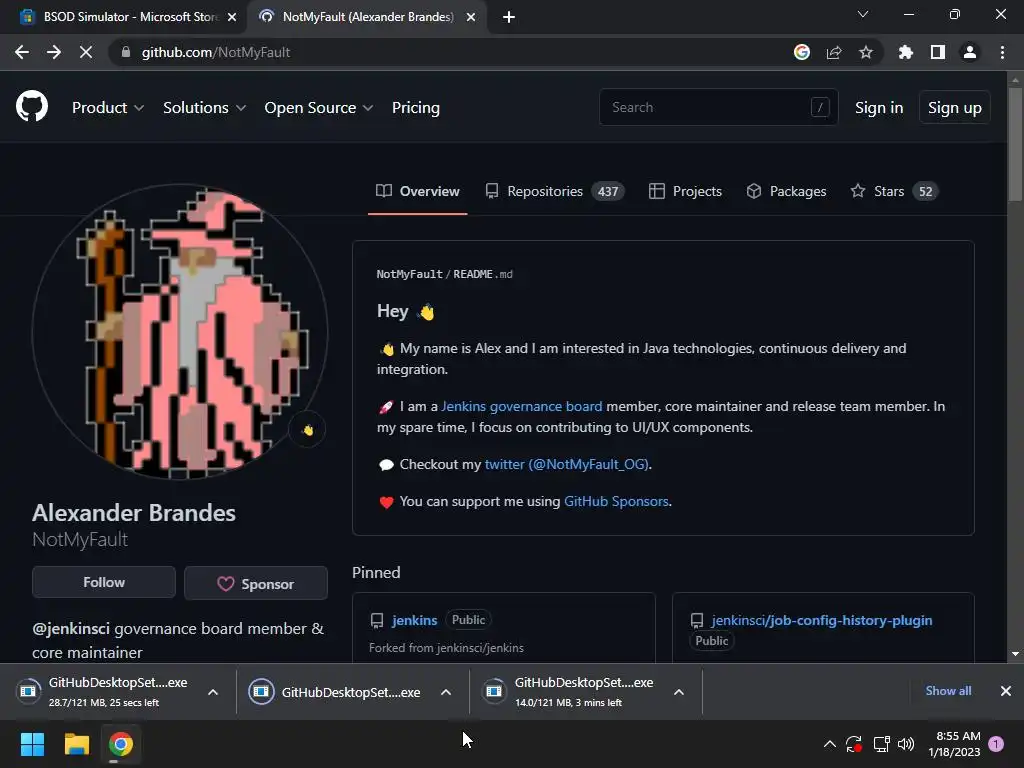
Task: Open options for the 25 secs left download
Action: point(213,692)
